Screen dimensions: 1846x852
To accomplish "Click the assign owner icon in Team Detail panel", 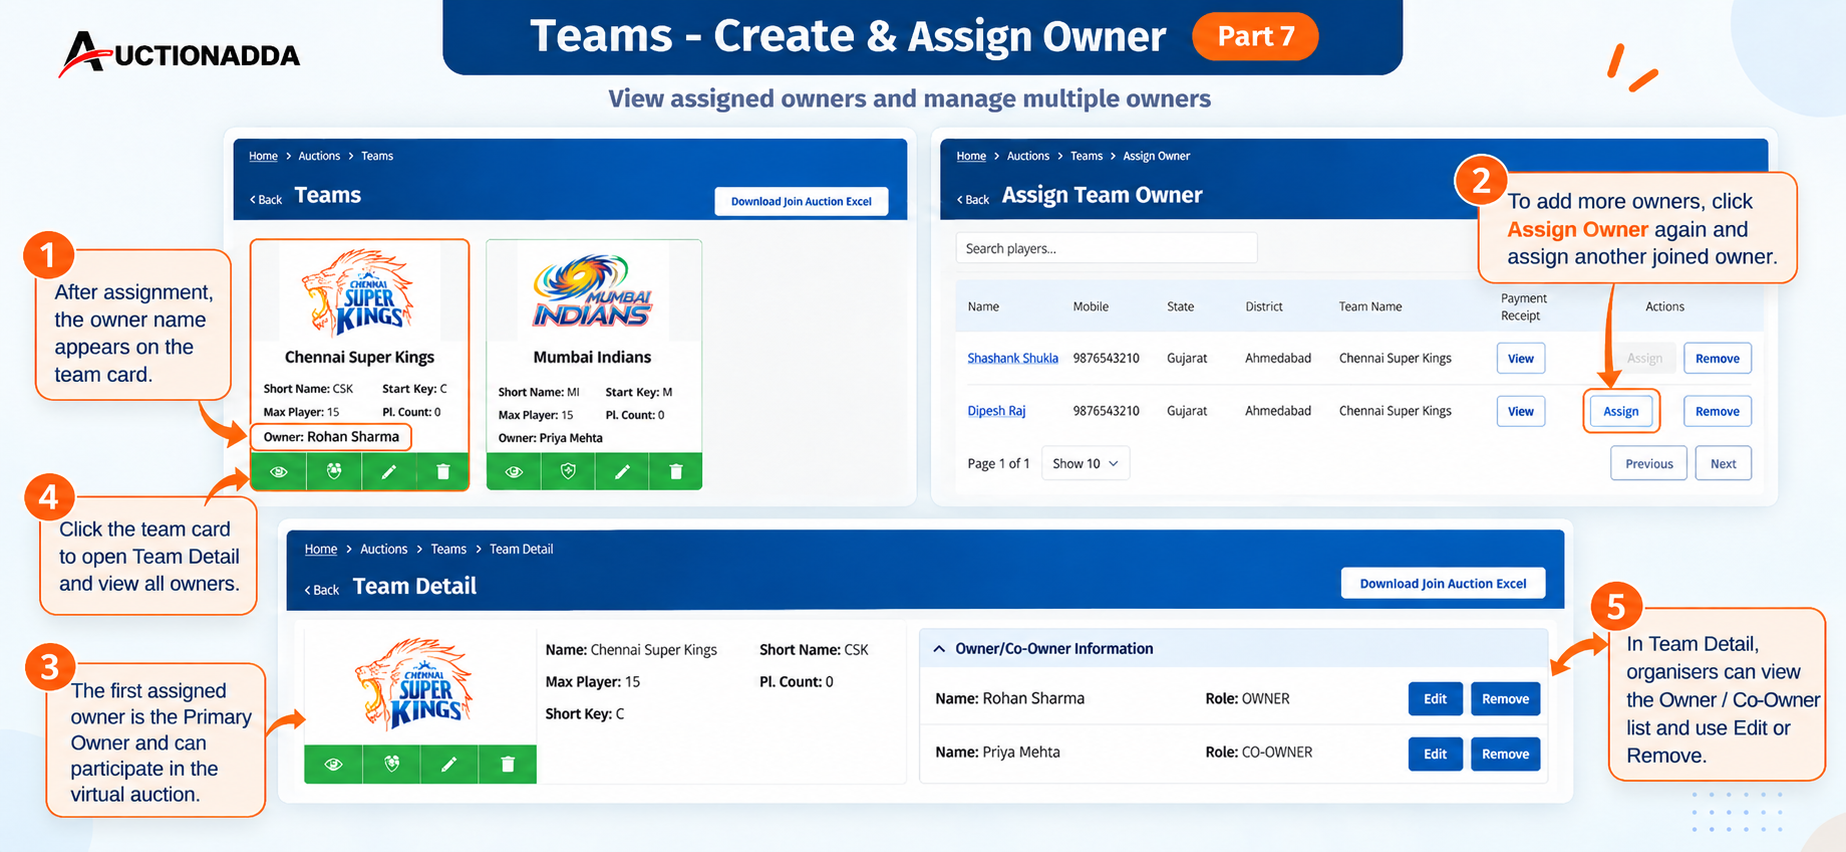I will (x=392, y=764).
